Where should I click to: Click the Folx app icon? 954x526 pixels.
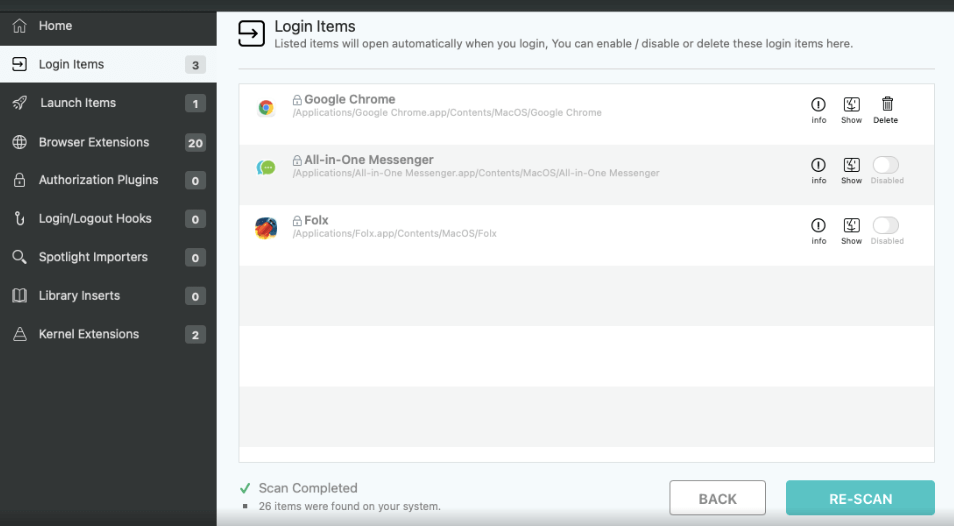265,228
